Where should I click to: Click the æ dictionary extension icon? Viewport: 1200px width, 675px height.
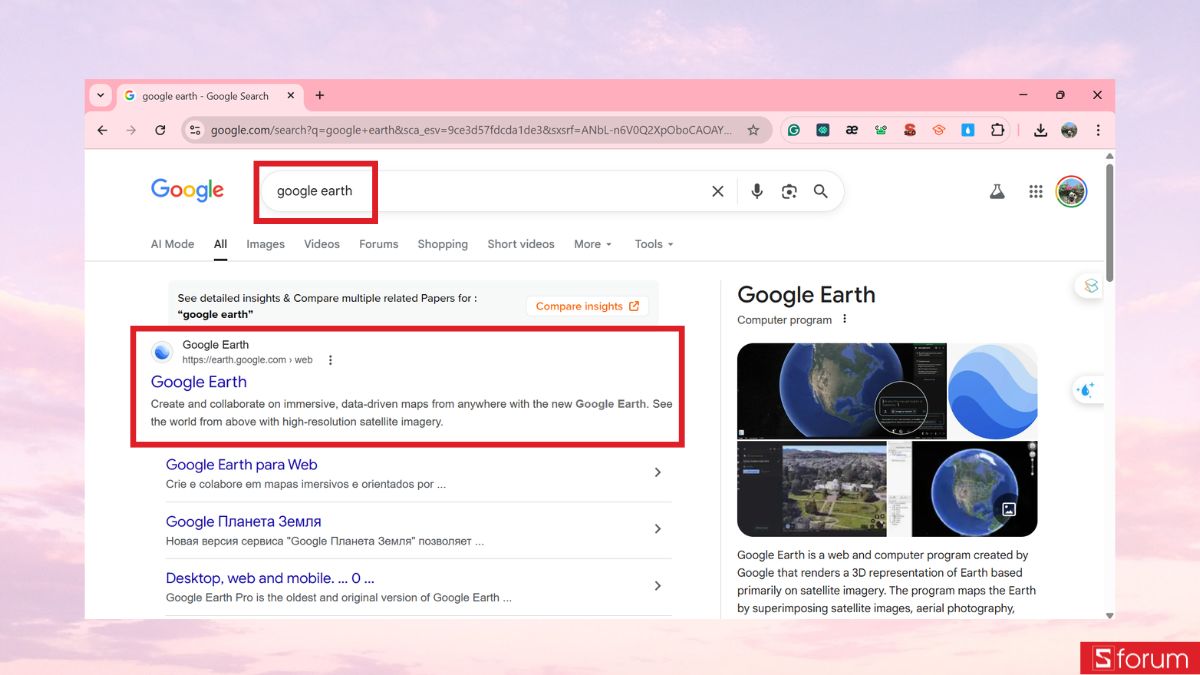851,130
